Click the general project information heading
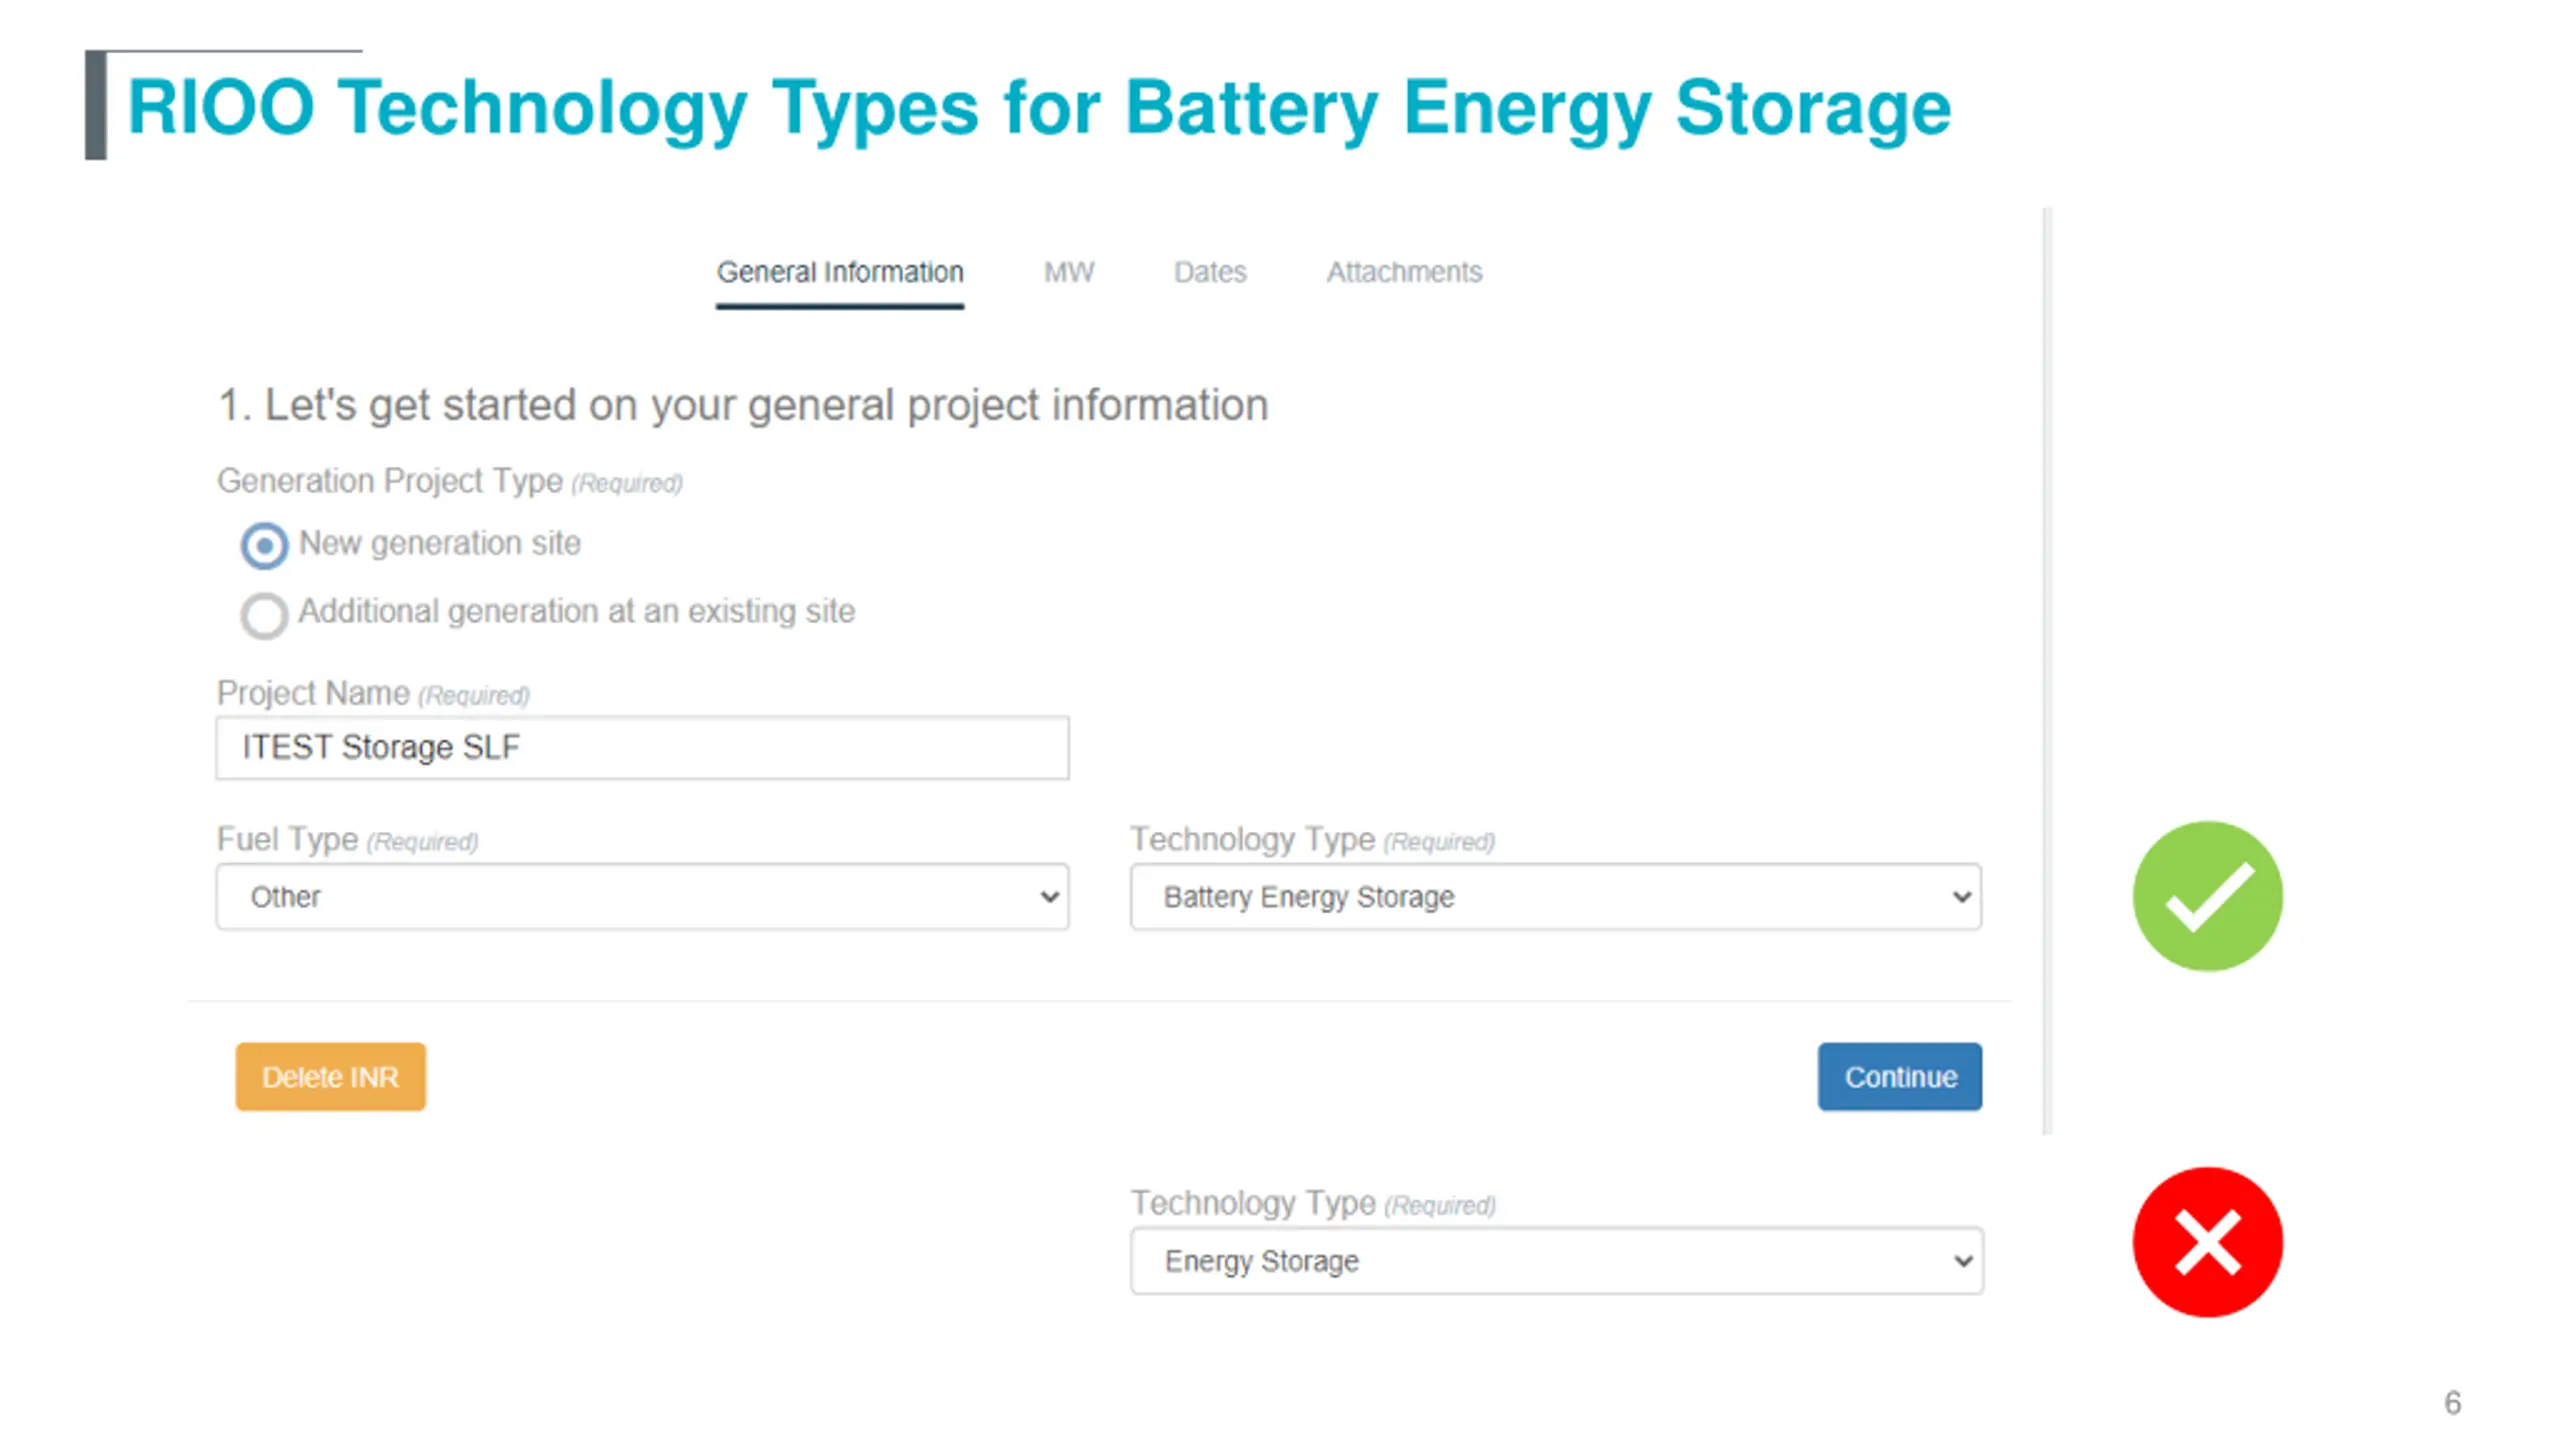The width and height of the screenshot is (2560, 1440). coord(743,406)
